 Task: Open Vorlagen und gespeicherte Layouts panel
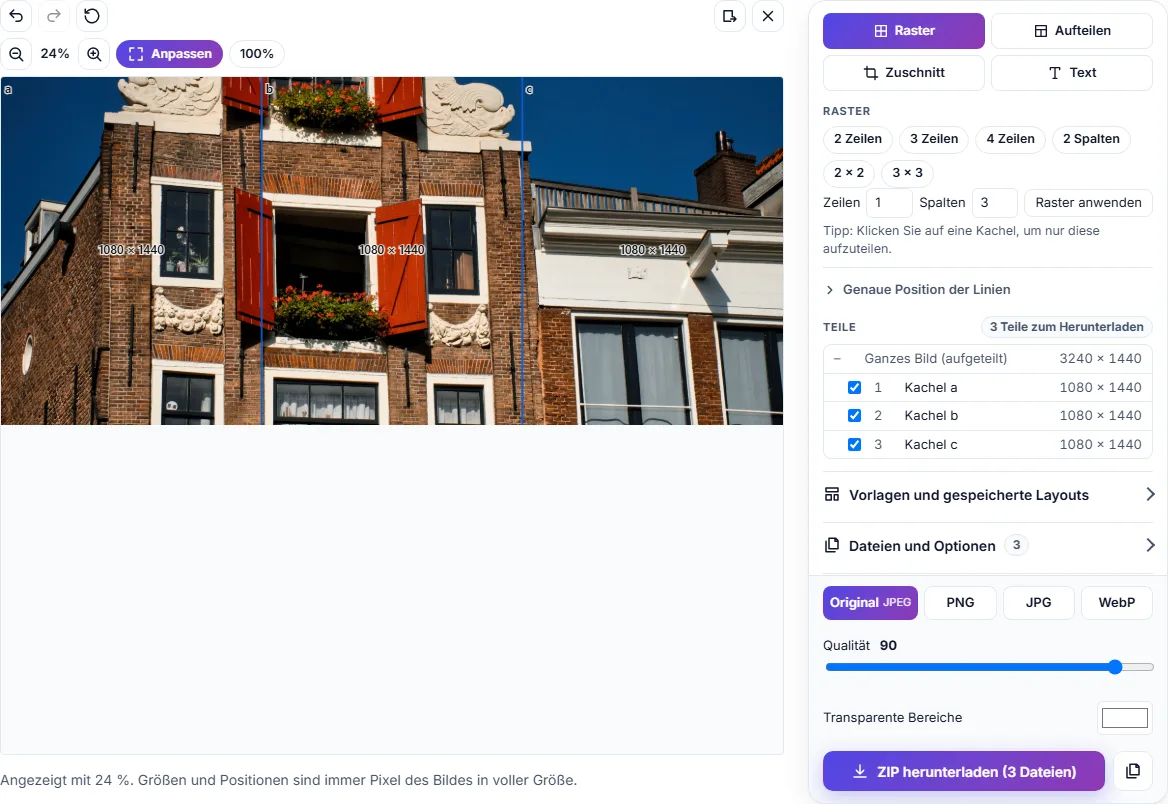[x=988, y=495]
